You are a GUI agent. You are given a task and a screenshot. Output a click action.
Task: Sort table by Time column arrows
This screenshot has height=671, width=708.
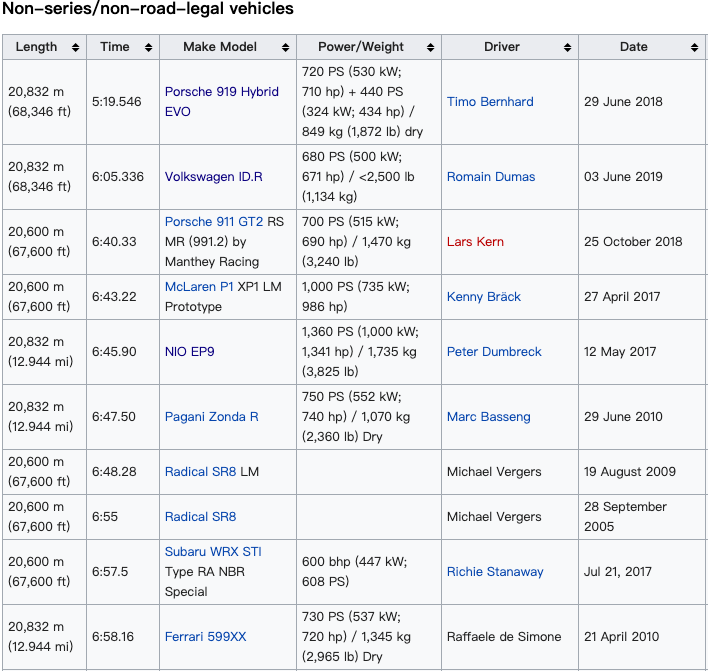coord(148,47)
